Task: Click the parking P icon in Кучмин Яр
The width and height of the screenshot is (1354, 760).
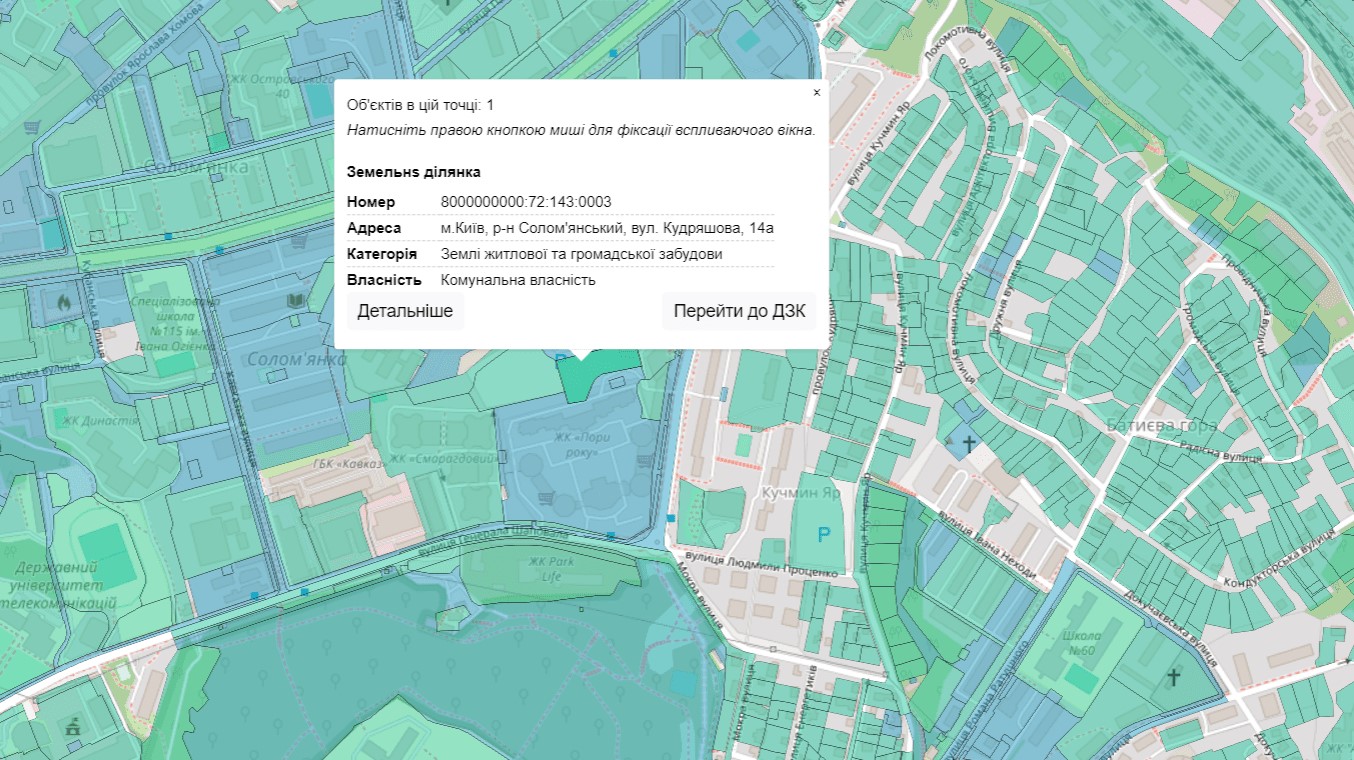Action: tap(824, 535)
